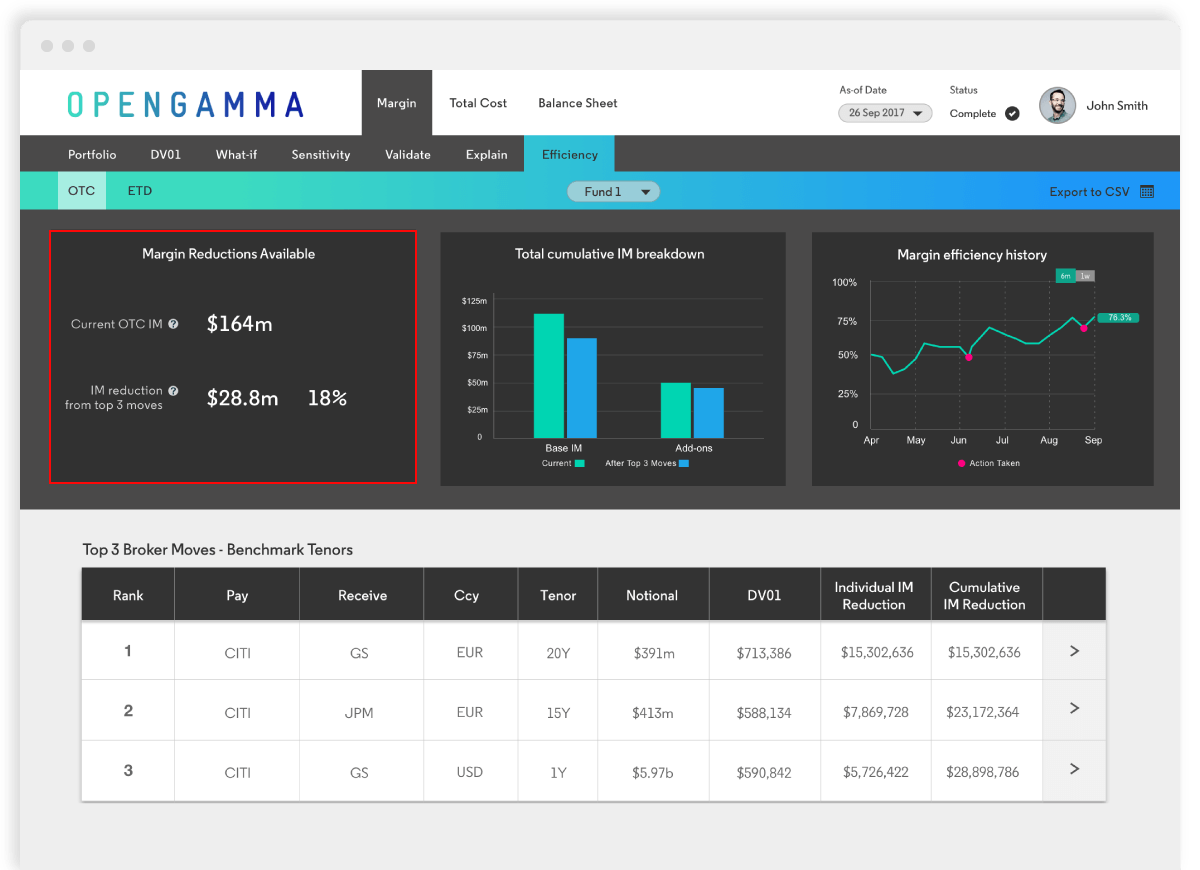Expand rank 2 row arrow
The height and width of the screenshot is (870, 1200).
tap(1074, 708)
